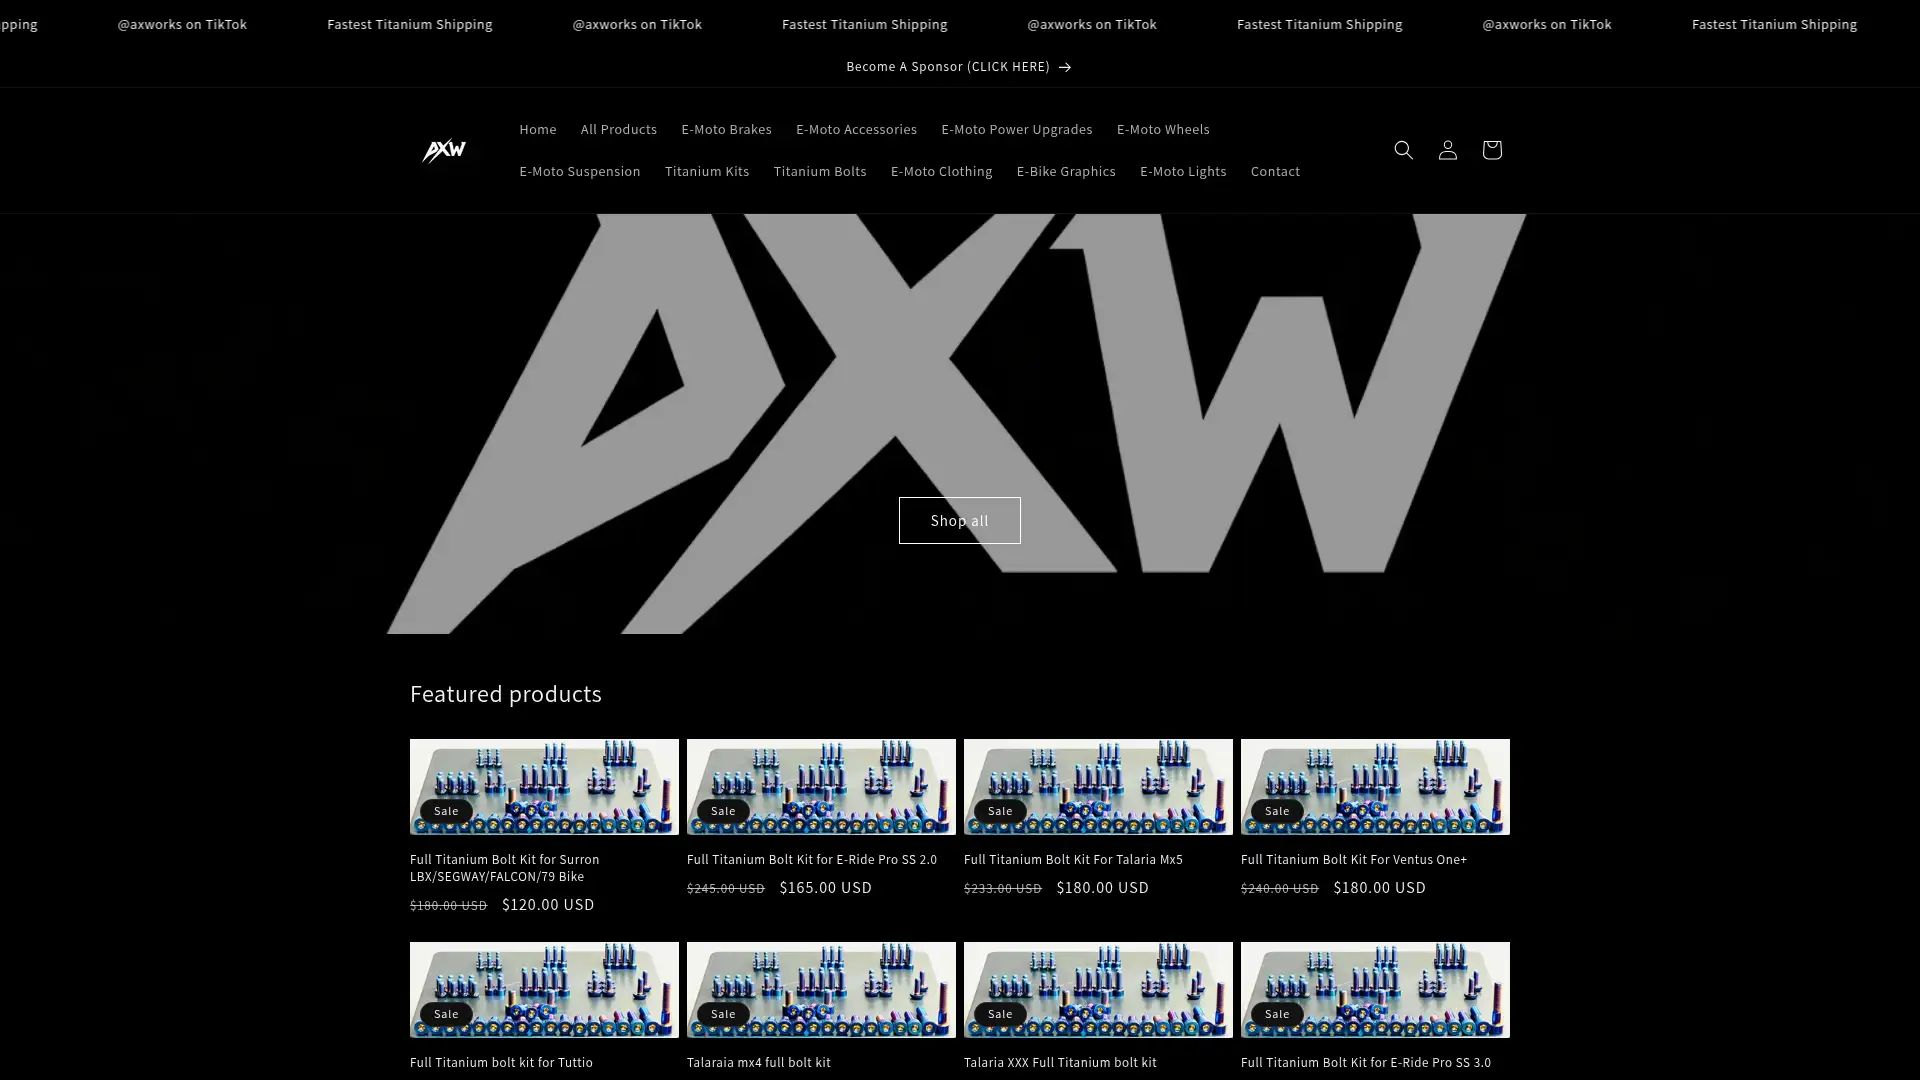Select E-Moto Brakes from the navigation
1920x1080 pixels.
coord(726,129)
